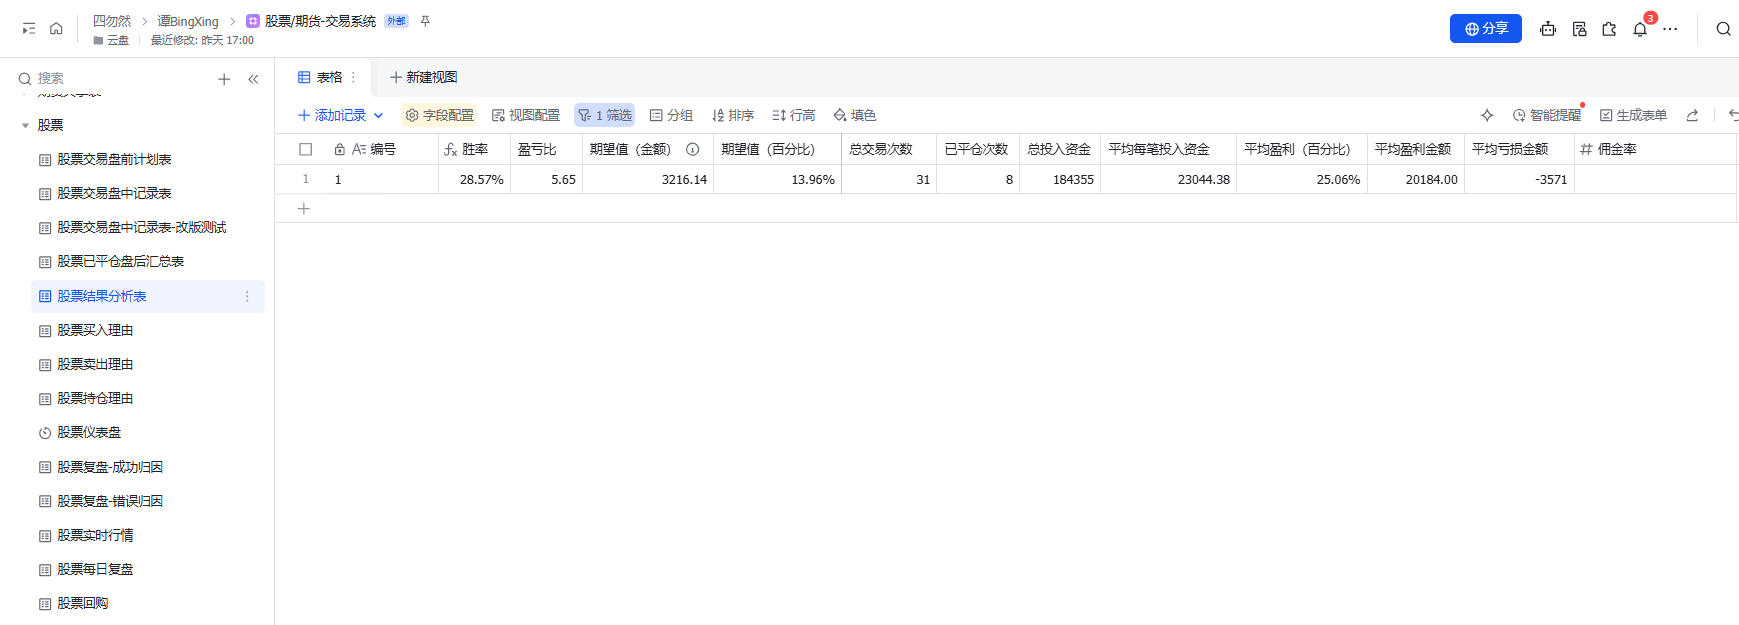This screenshot has height=625, width=1739.
Task: Open 股票买入理由 table
Action: pyautogui.click(x=95, y=330)
